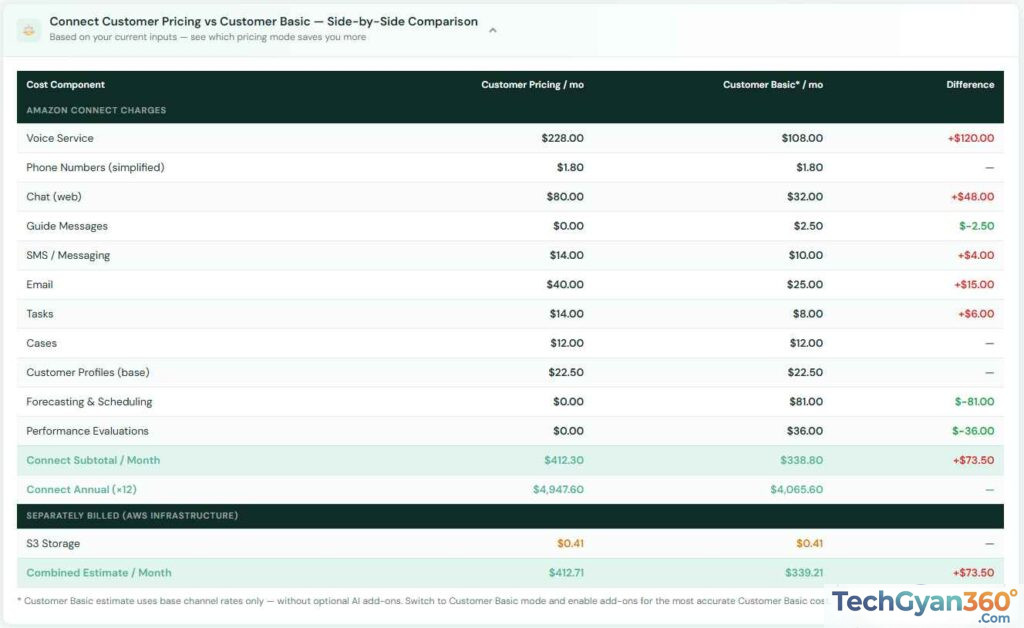This screenshot has width=1024, height=628.
Task: Click the Forecasting & Scheduling $81.00 value
Action: click(x=806, y=402)
